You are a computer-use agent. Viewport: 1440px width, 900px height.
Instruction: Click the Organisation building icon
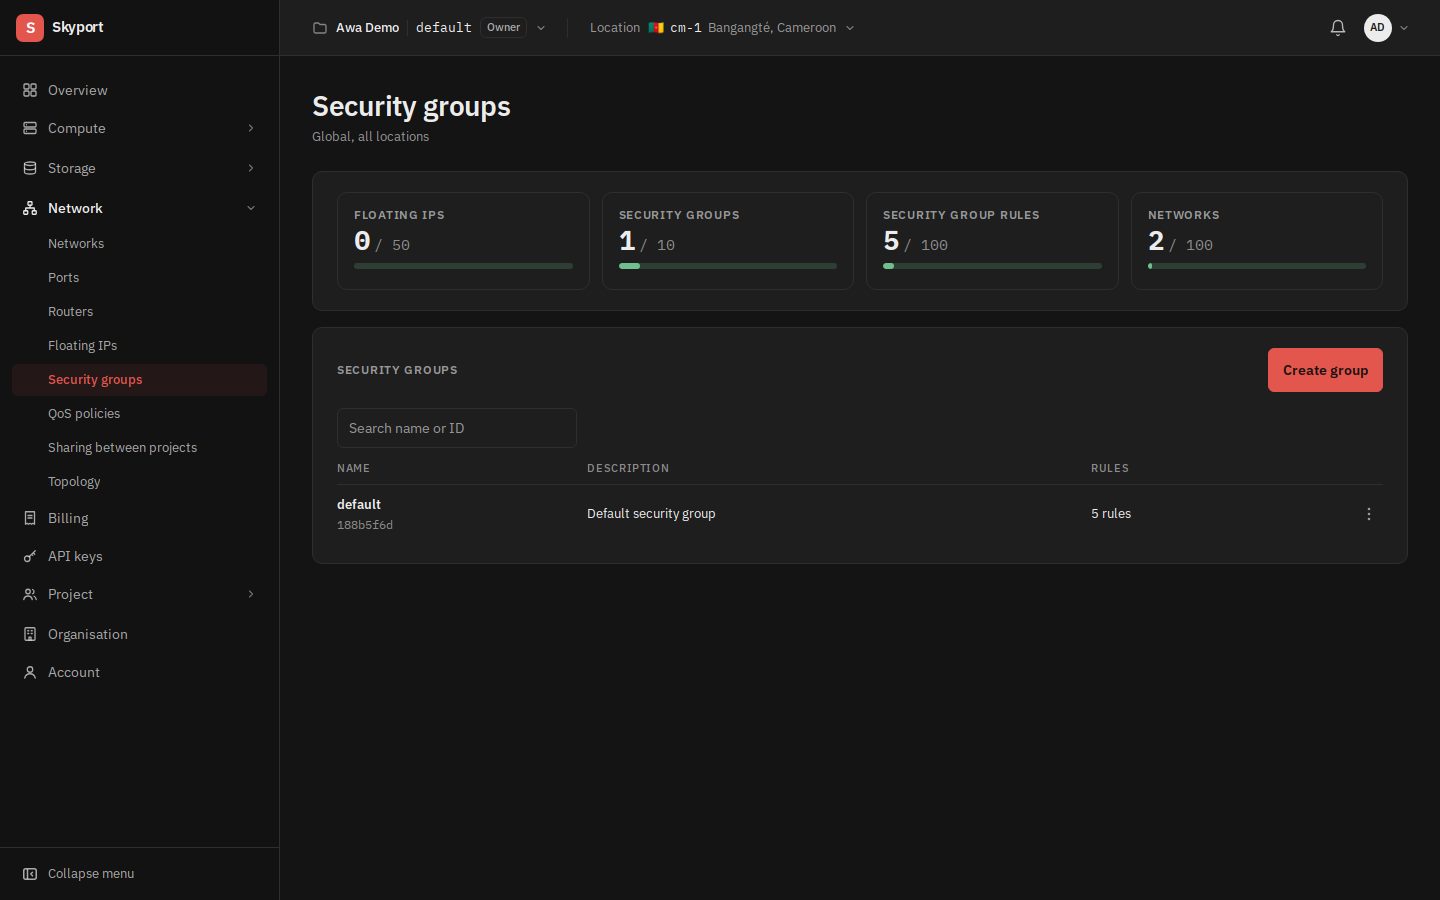pos(30,634)
